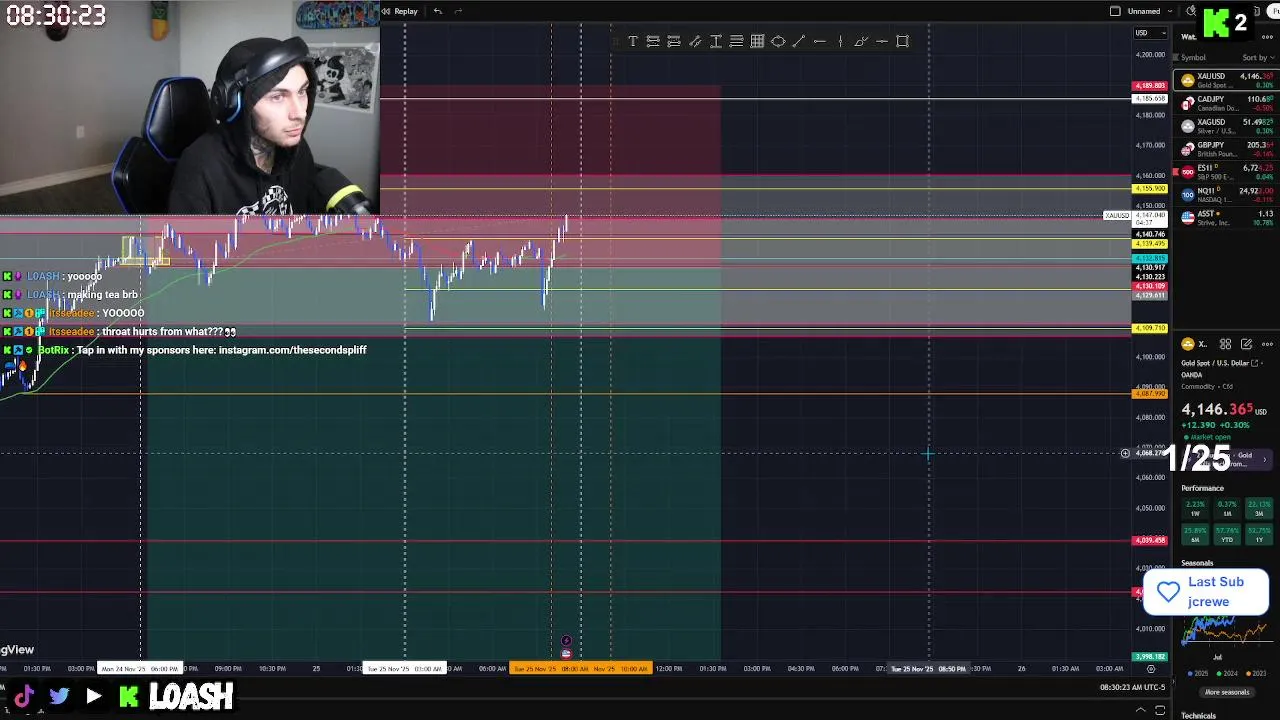
Task: Select ES1! S&P 500 watchlist row
Action: pyautogui.click(x=1227, y=172)
